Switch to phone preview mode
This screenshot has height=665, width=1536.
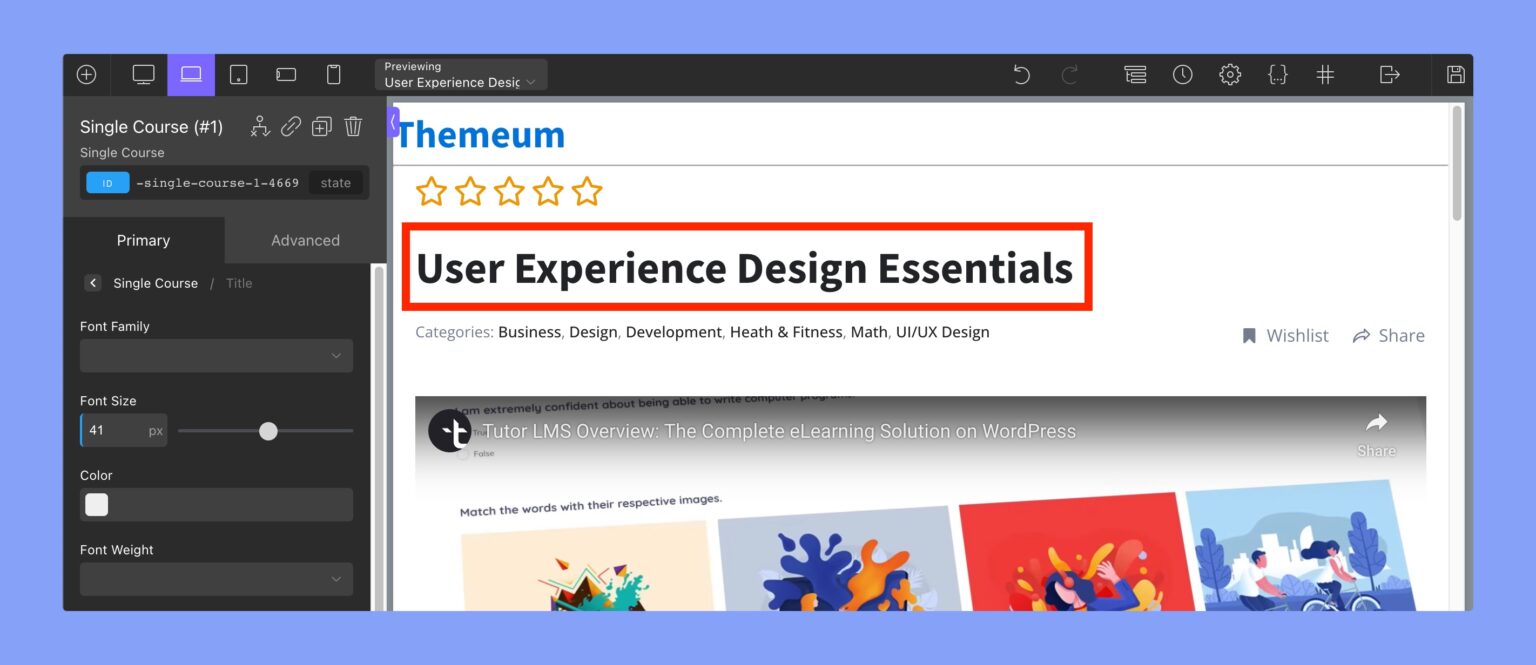point(333,74)
